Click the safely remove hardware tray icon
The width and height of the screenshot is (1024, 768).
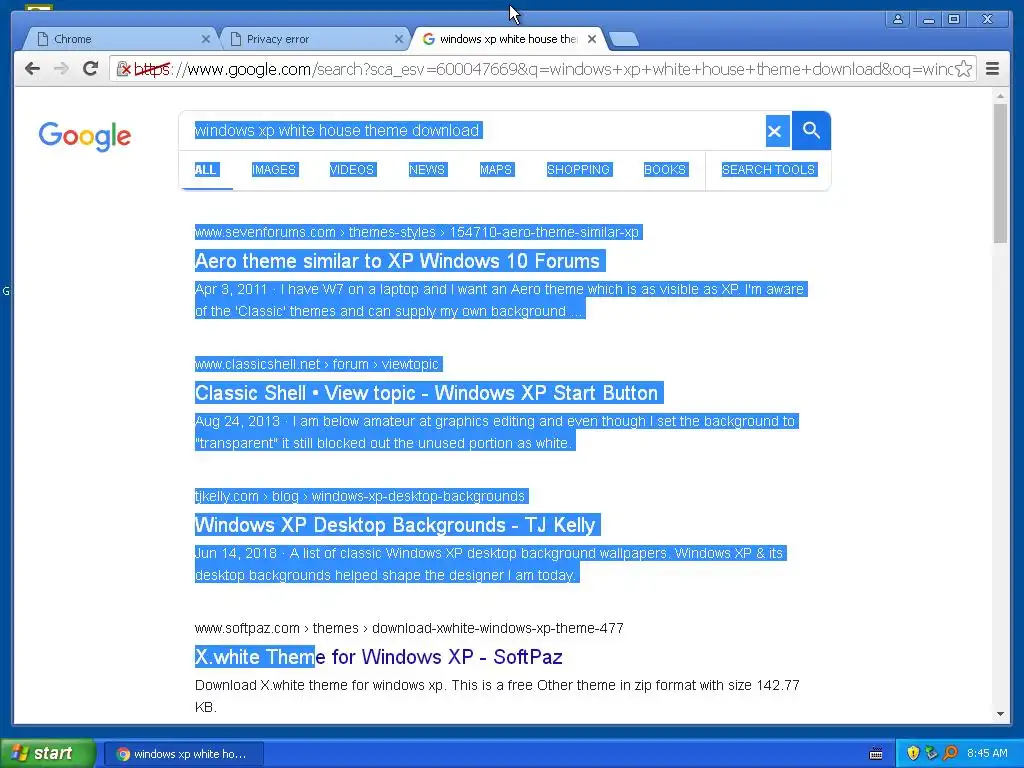(931, 753)
